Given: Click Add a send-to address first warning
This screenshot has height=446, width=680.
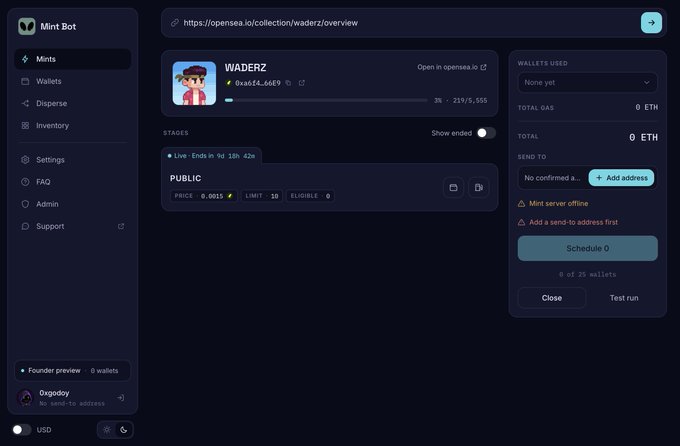Looking at the screenshot, I should coord(568,222).
